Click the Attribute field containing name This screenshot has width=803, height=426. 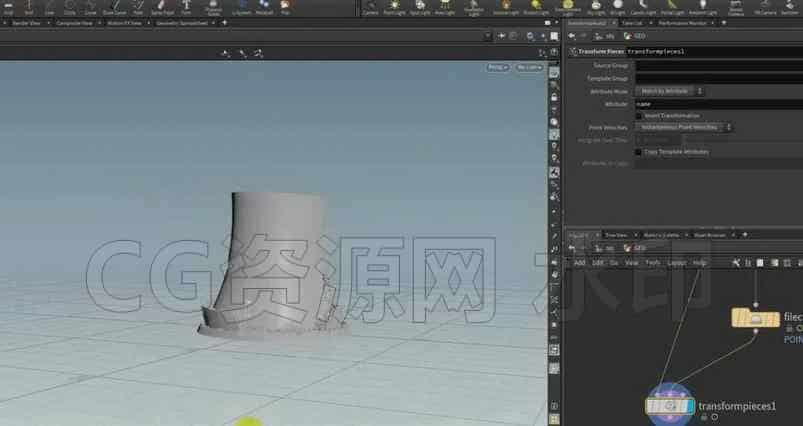pyautogui.click(x=719, y=104)
